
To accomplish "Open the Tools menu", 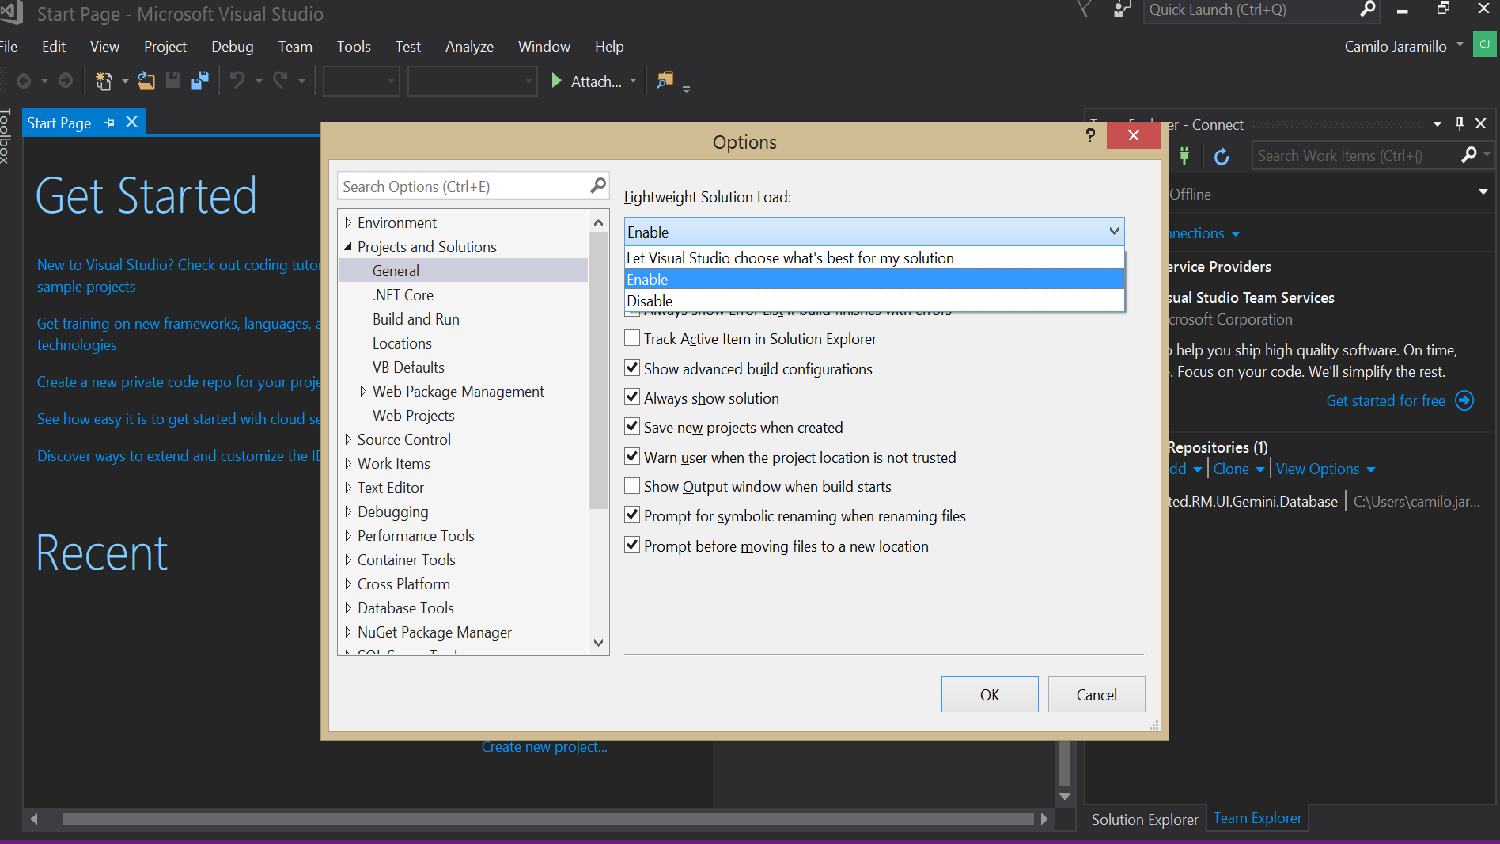I will pos(353,47).
